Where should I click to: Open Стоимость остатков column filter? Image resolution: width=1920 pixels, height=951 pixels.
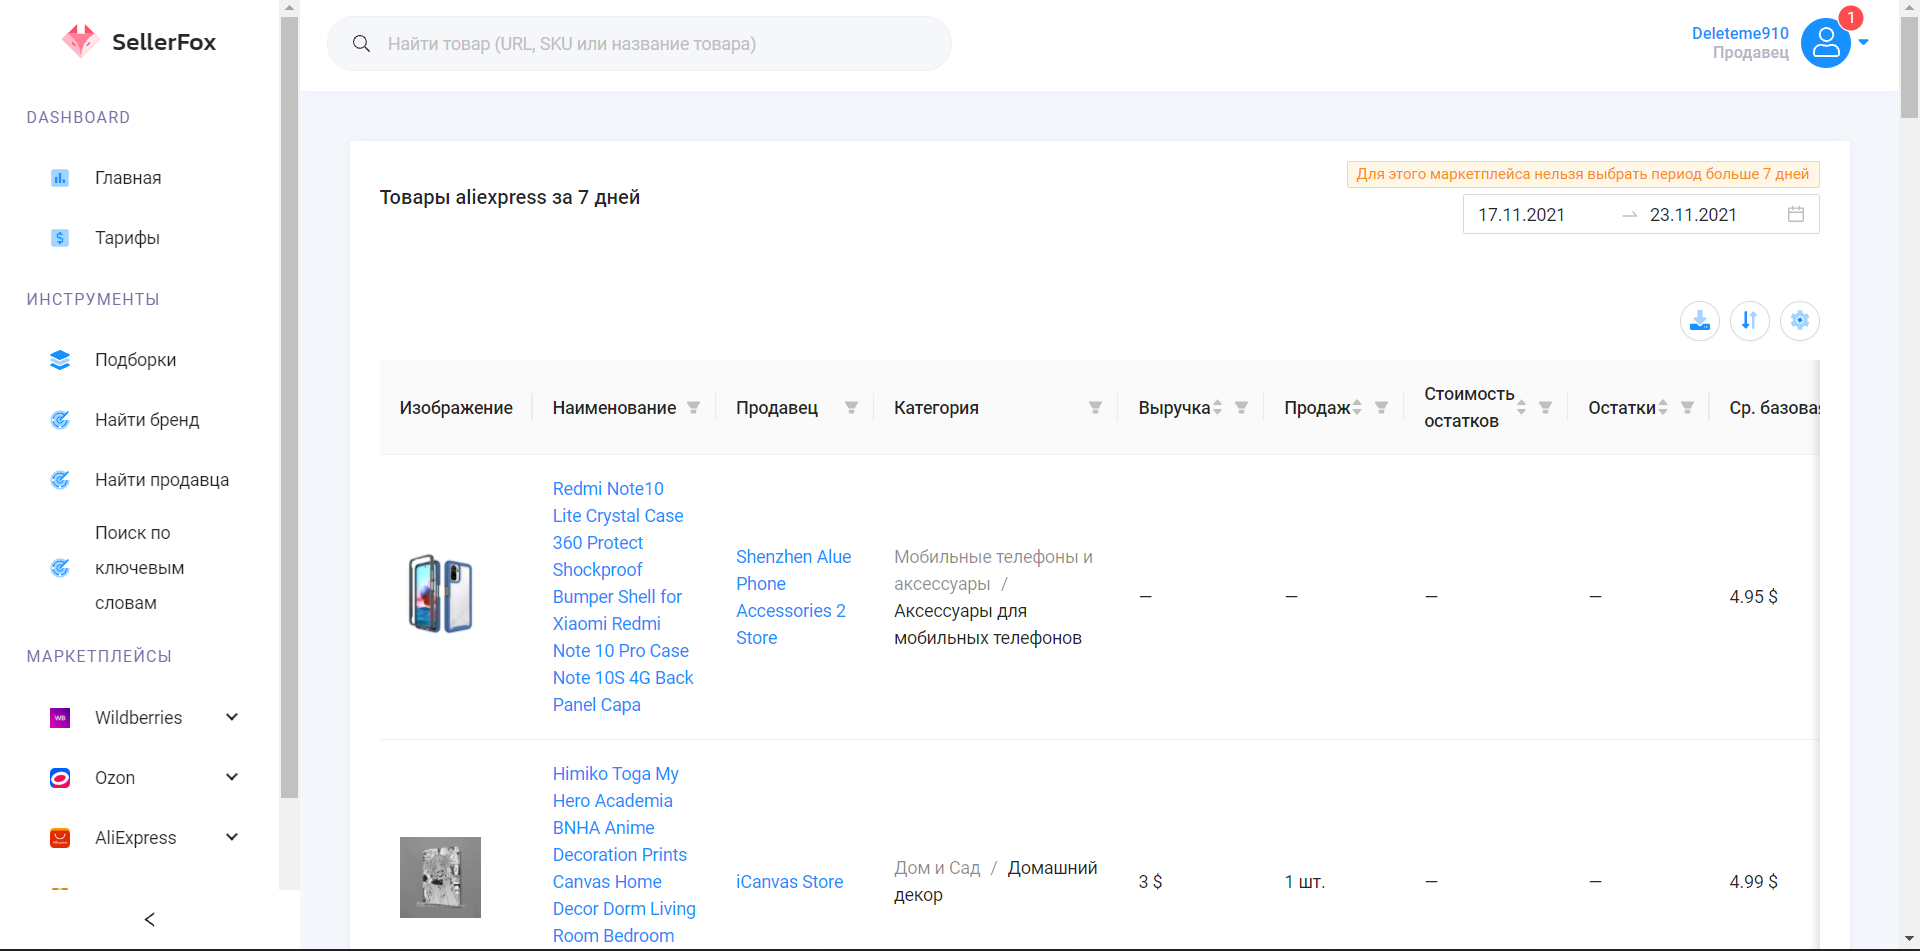point(1545,408)
